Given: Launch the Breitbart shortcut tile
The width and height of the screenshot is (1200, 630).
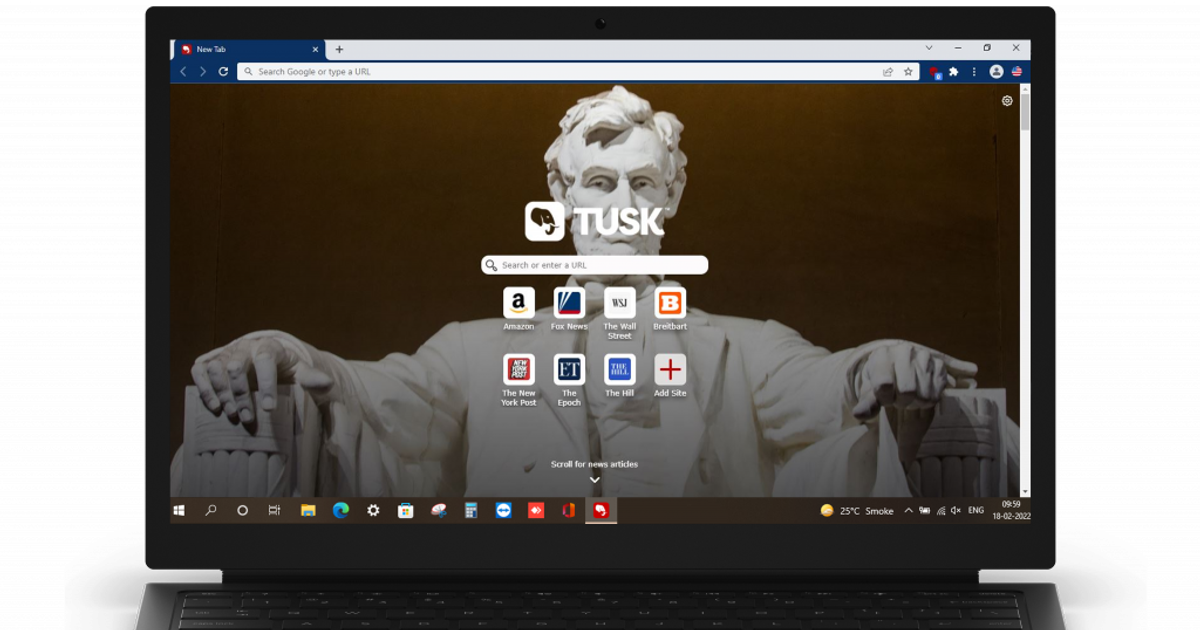Looking at the screenshot, I should pyautogui.click(x=670, y=303).
